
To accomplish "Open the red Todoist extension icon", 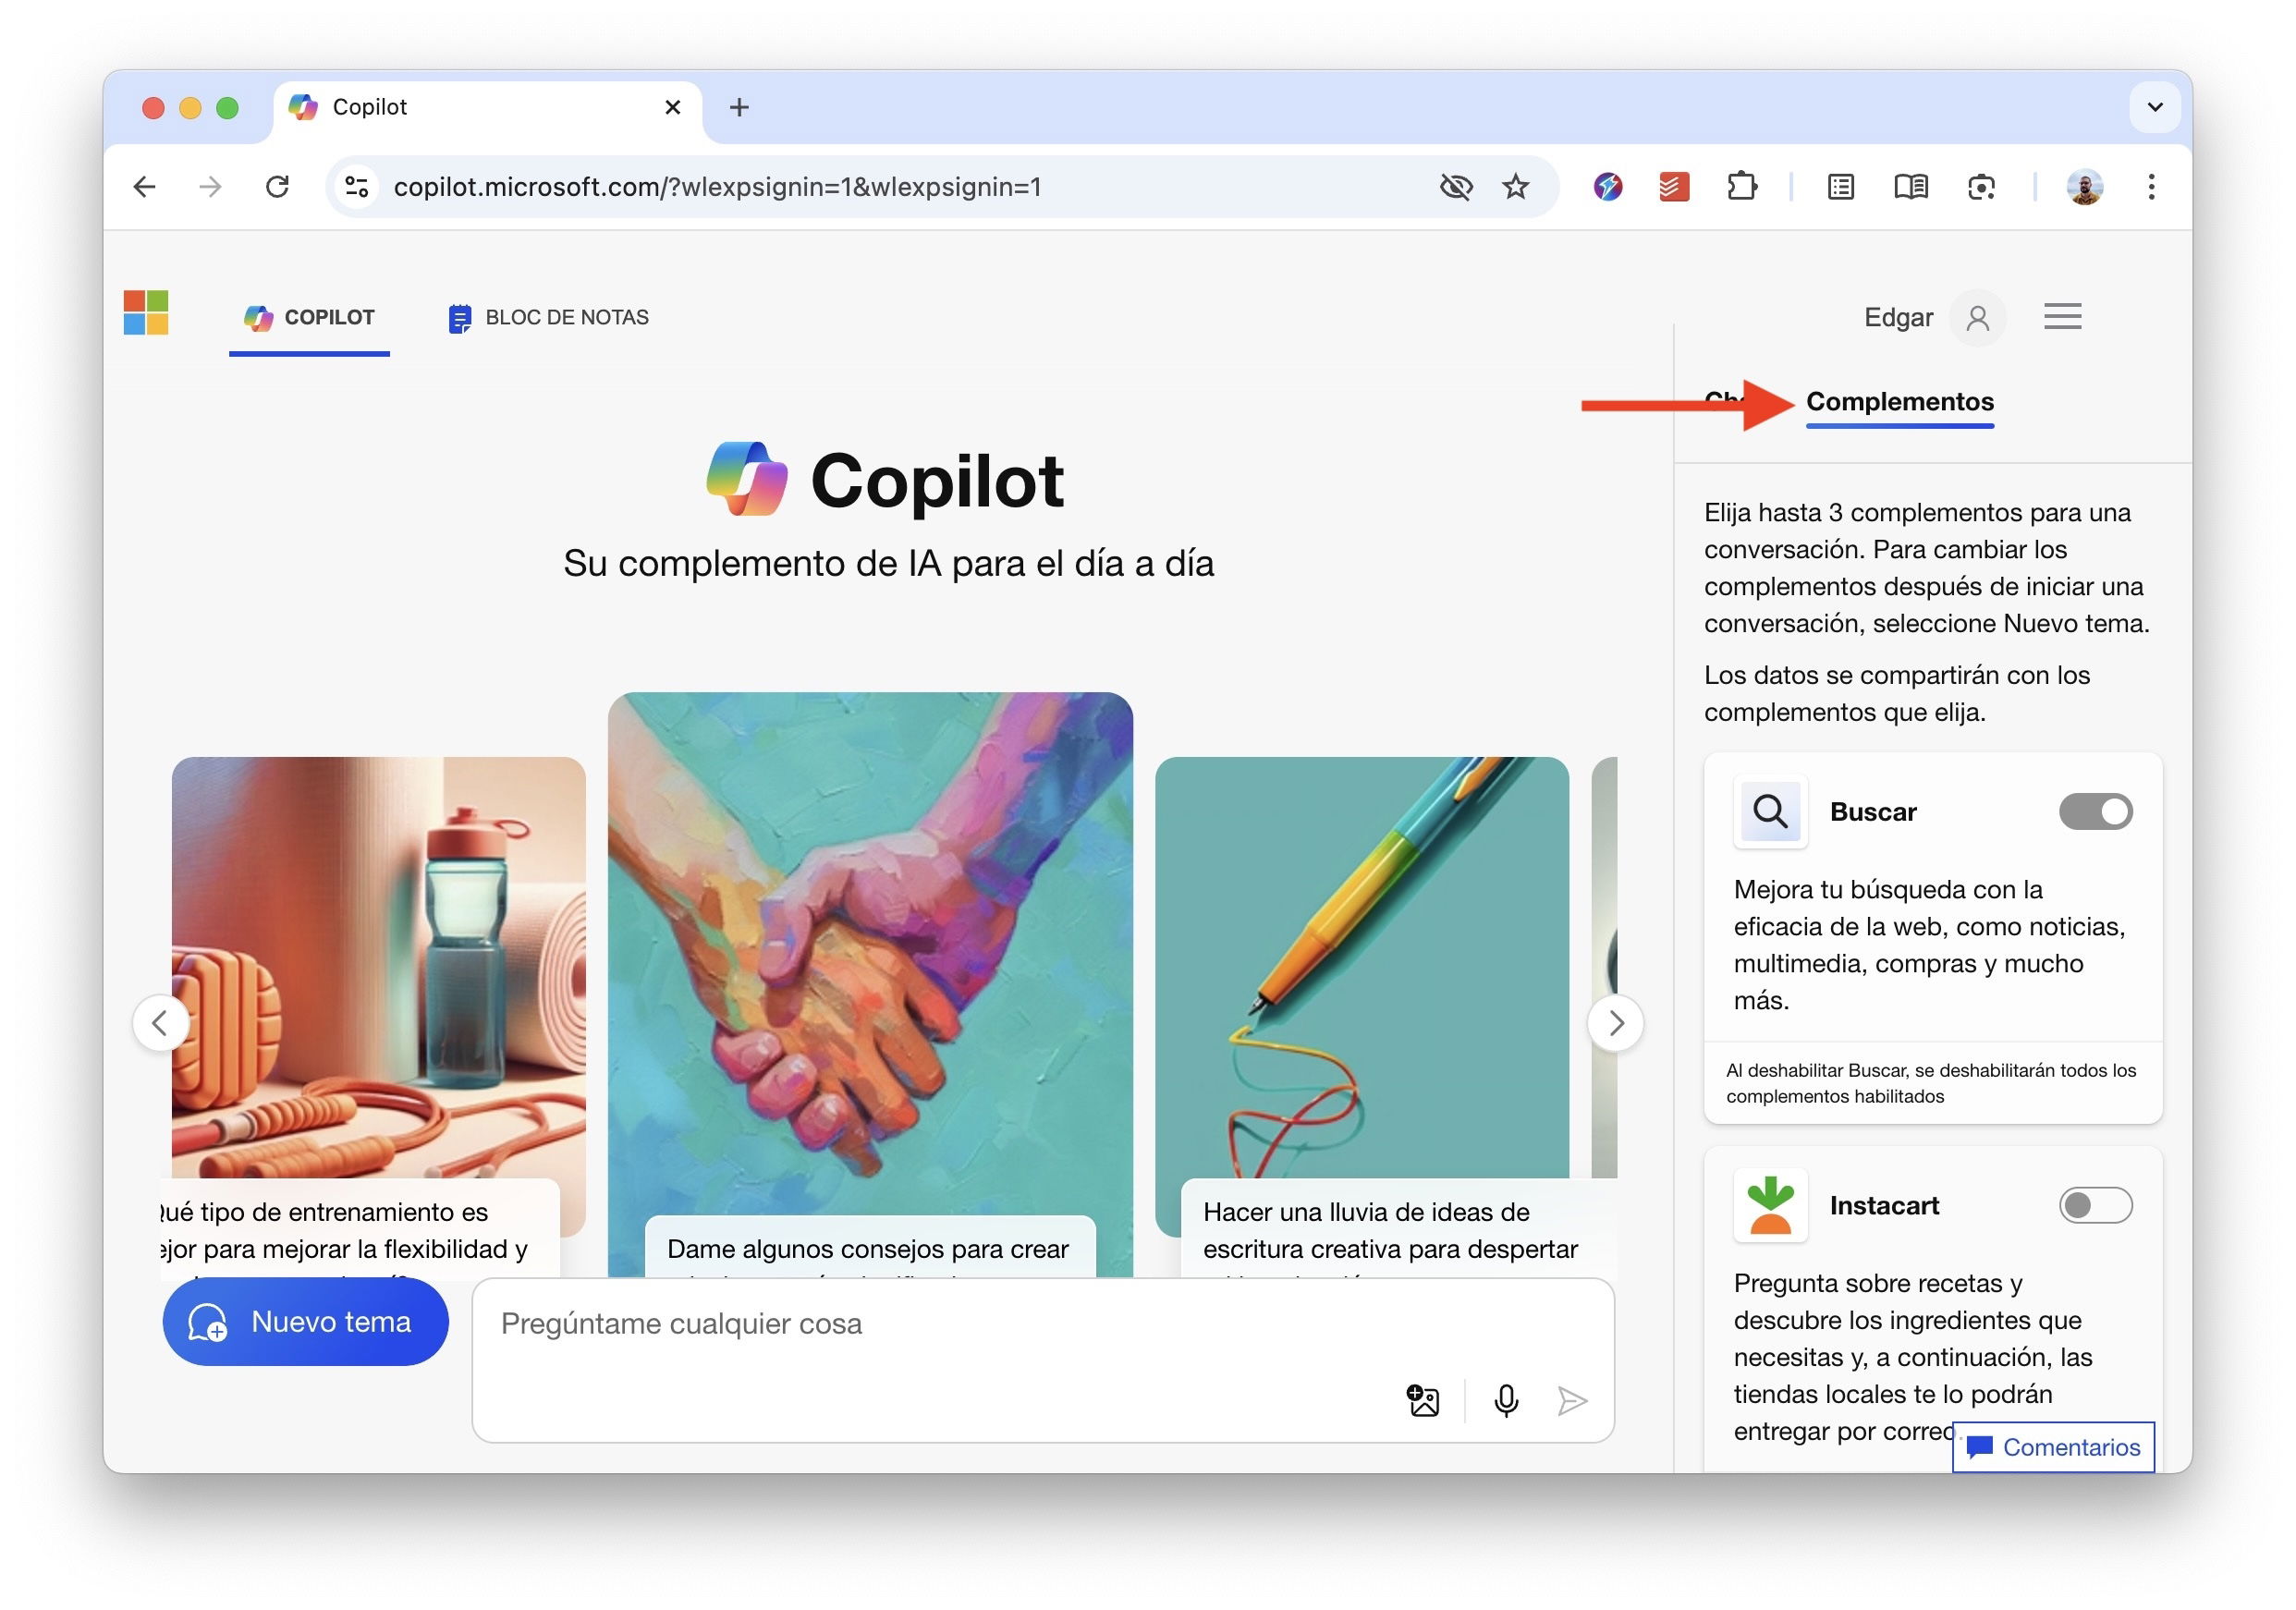I will [1674, 187].
